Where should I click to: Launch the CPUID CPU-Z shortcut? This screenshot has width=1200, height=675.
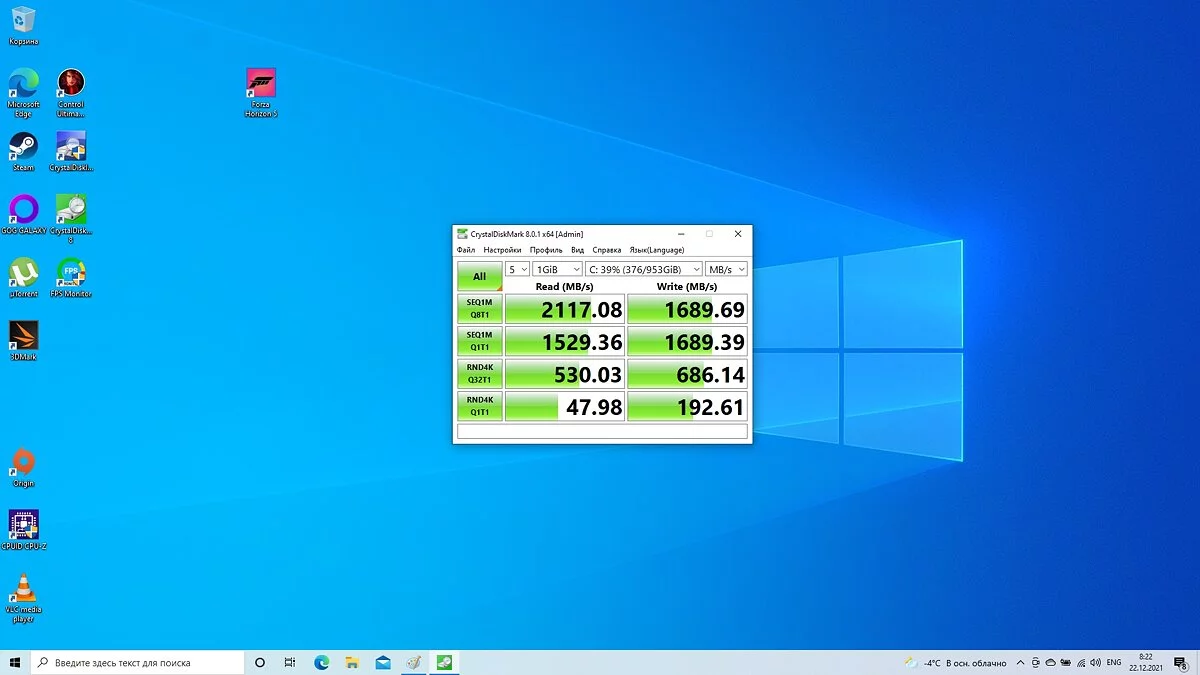[23, 525]
